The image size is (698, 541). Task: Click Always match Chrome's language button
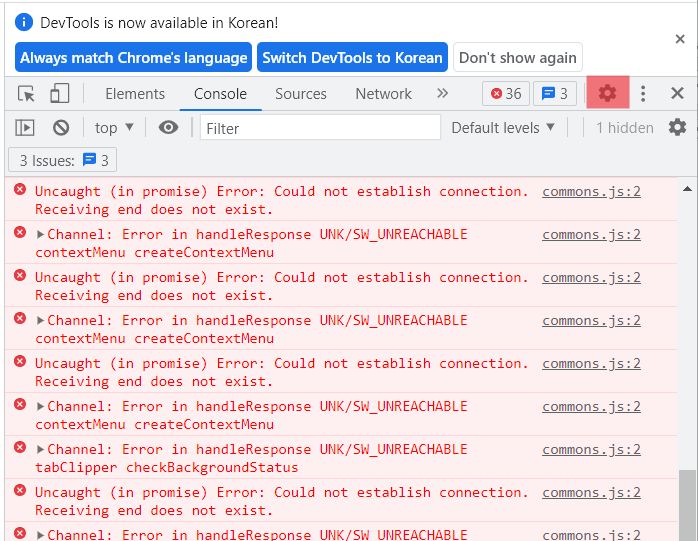[134, 57]
